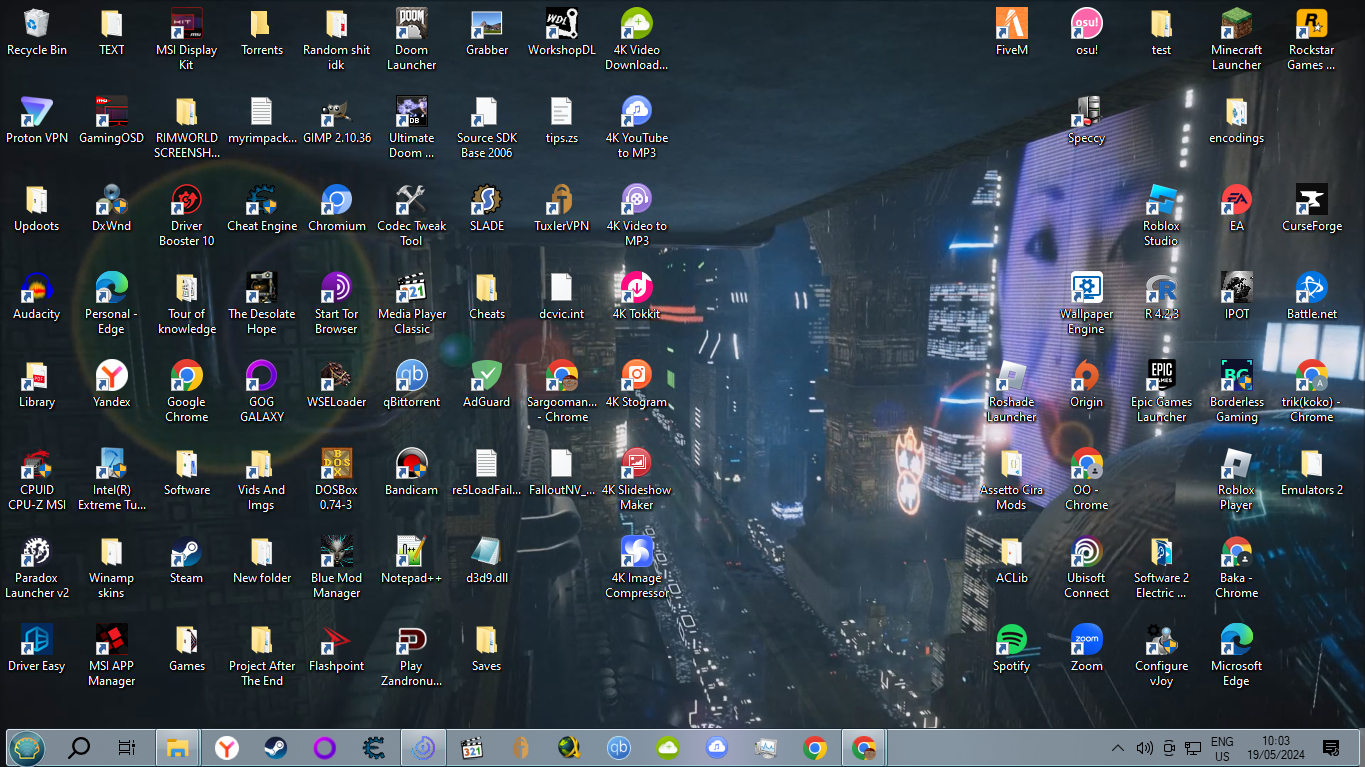Screen dimensions: 1365x767
Task: Click the clock showing 10:03
Action: (x=1275, y=748)
